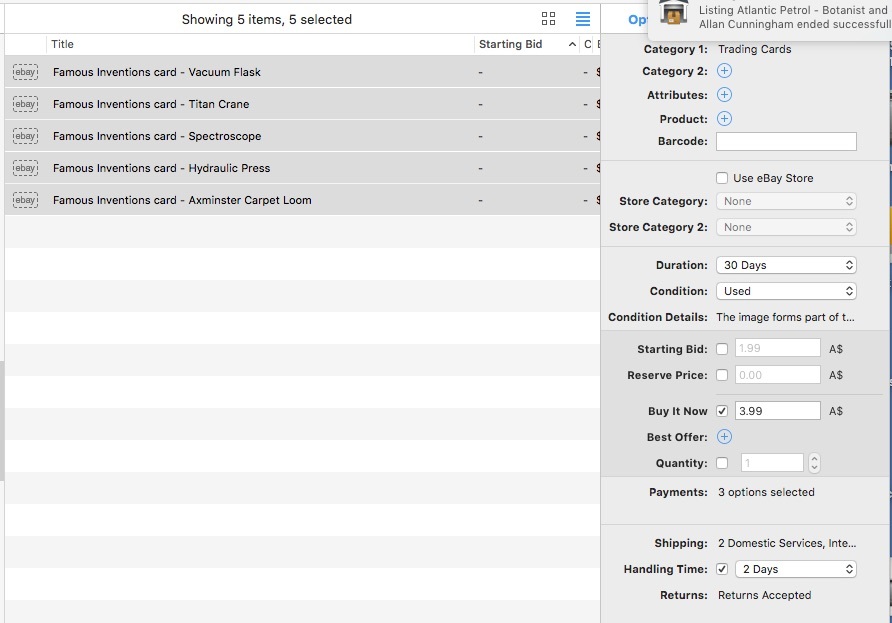The height and width of the screenshot is (623, 892).
Task: Click Shipping 2 Domestic Services value
Action: click(787, 543)
